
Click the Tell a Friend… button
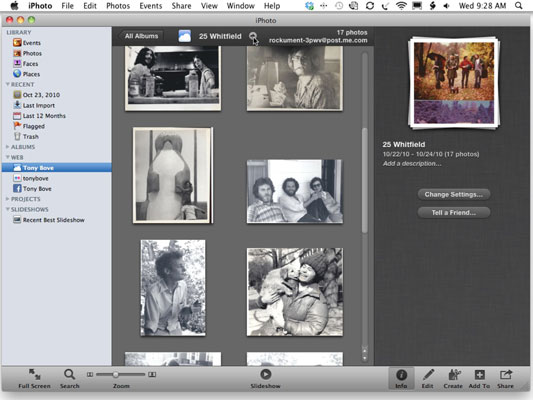tap(453, 212)
